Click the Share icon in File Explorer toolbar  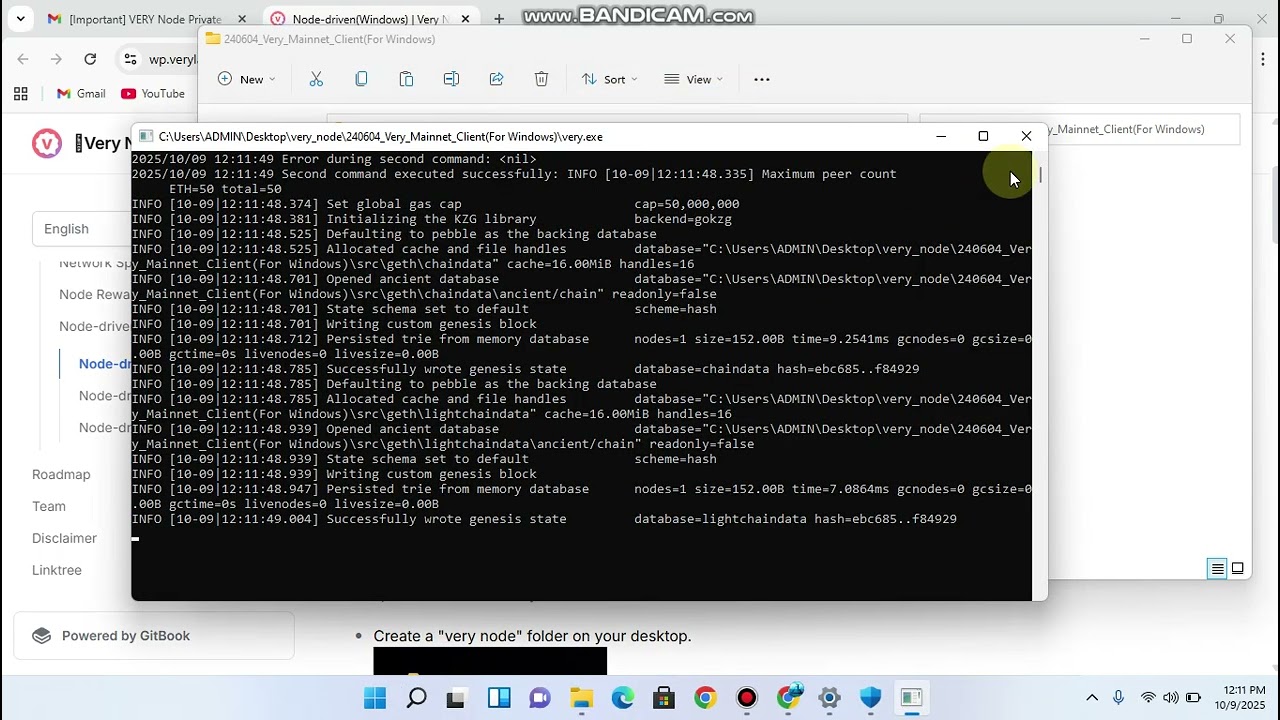tap(496, 79)
